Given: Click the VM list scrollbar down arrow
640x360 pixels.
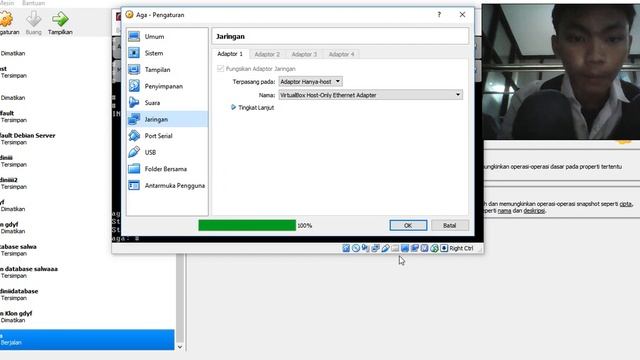Looking at the screenshot, I should [x=180, y=347].
